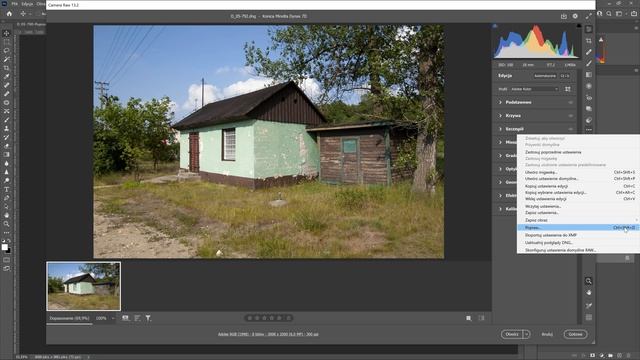Image resolution: width=640 pixels, height=360 pixels.
Task: Open workflow options link Adobe RGB
Action: pos(268,334)
